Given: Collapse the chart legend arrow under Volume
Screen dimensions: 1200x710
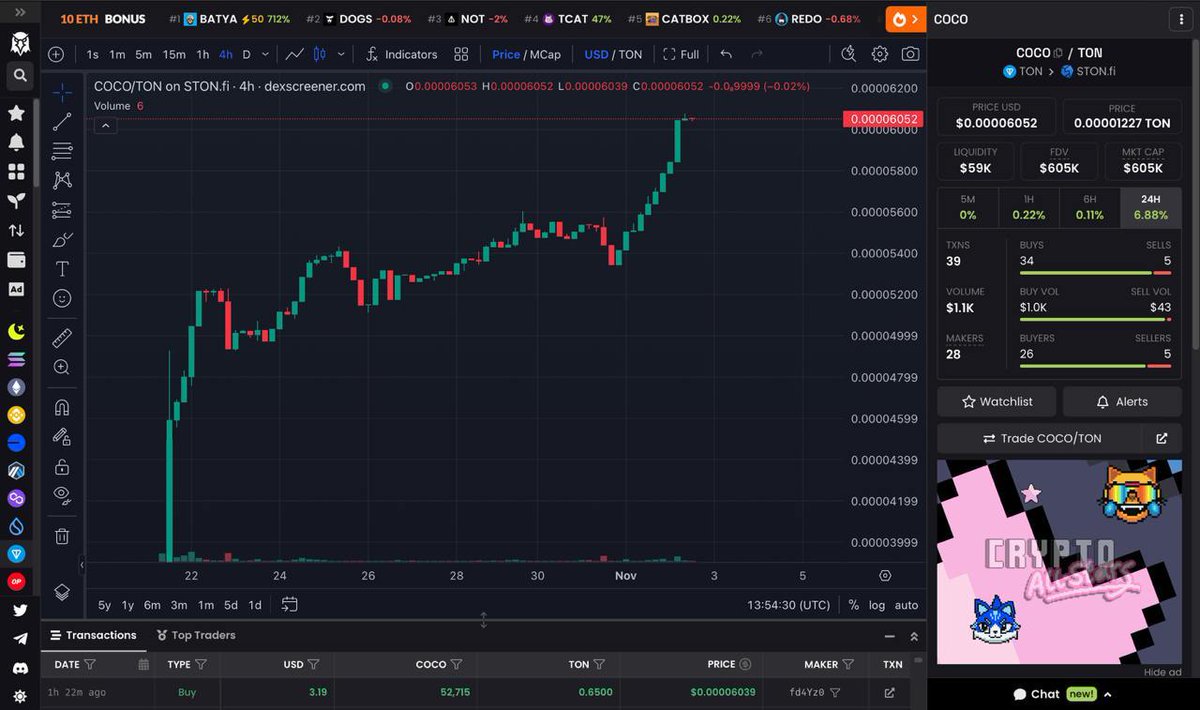Looking at the screenshot, I should 106,125.
